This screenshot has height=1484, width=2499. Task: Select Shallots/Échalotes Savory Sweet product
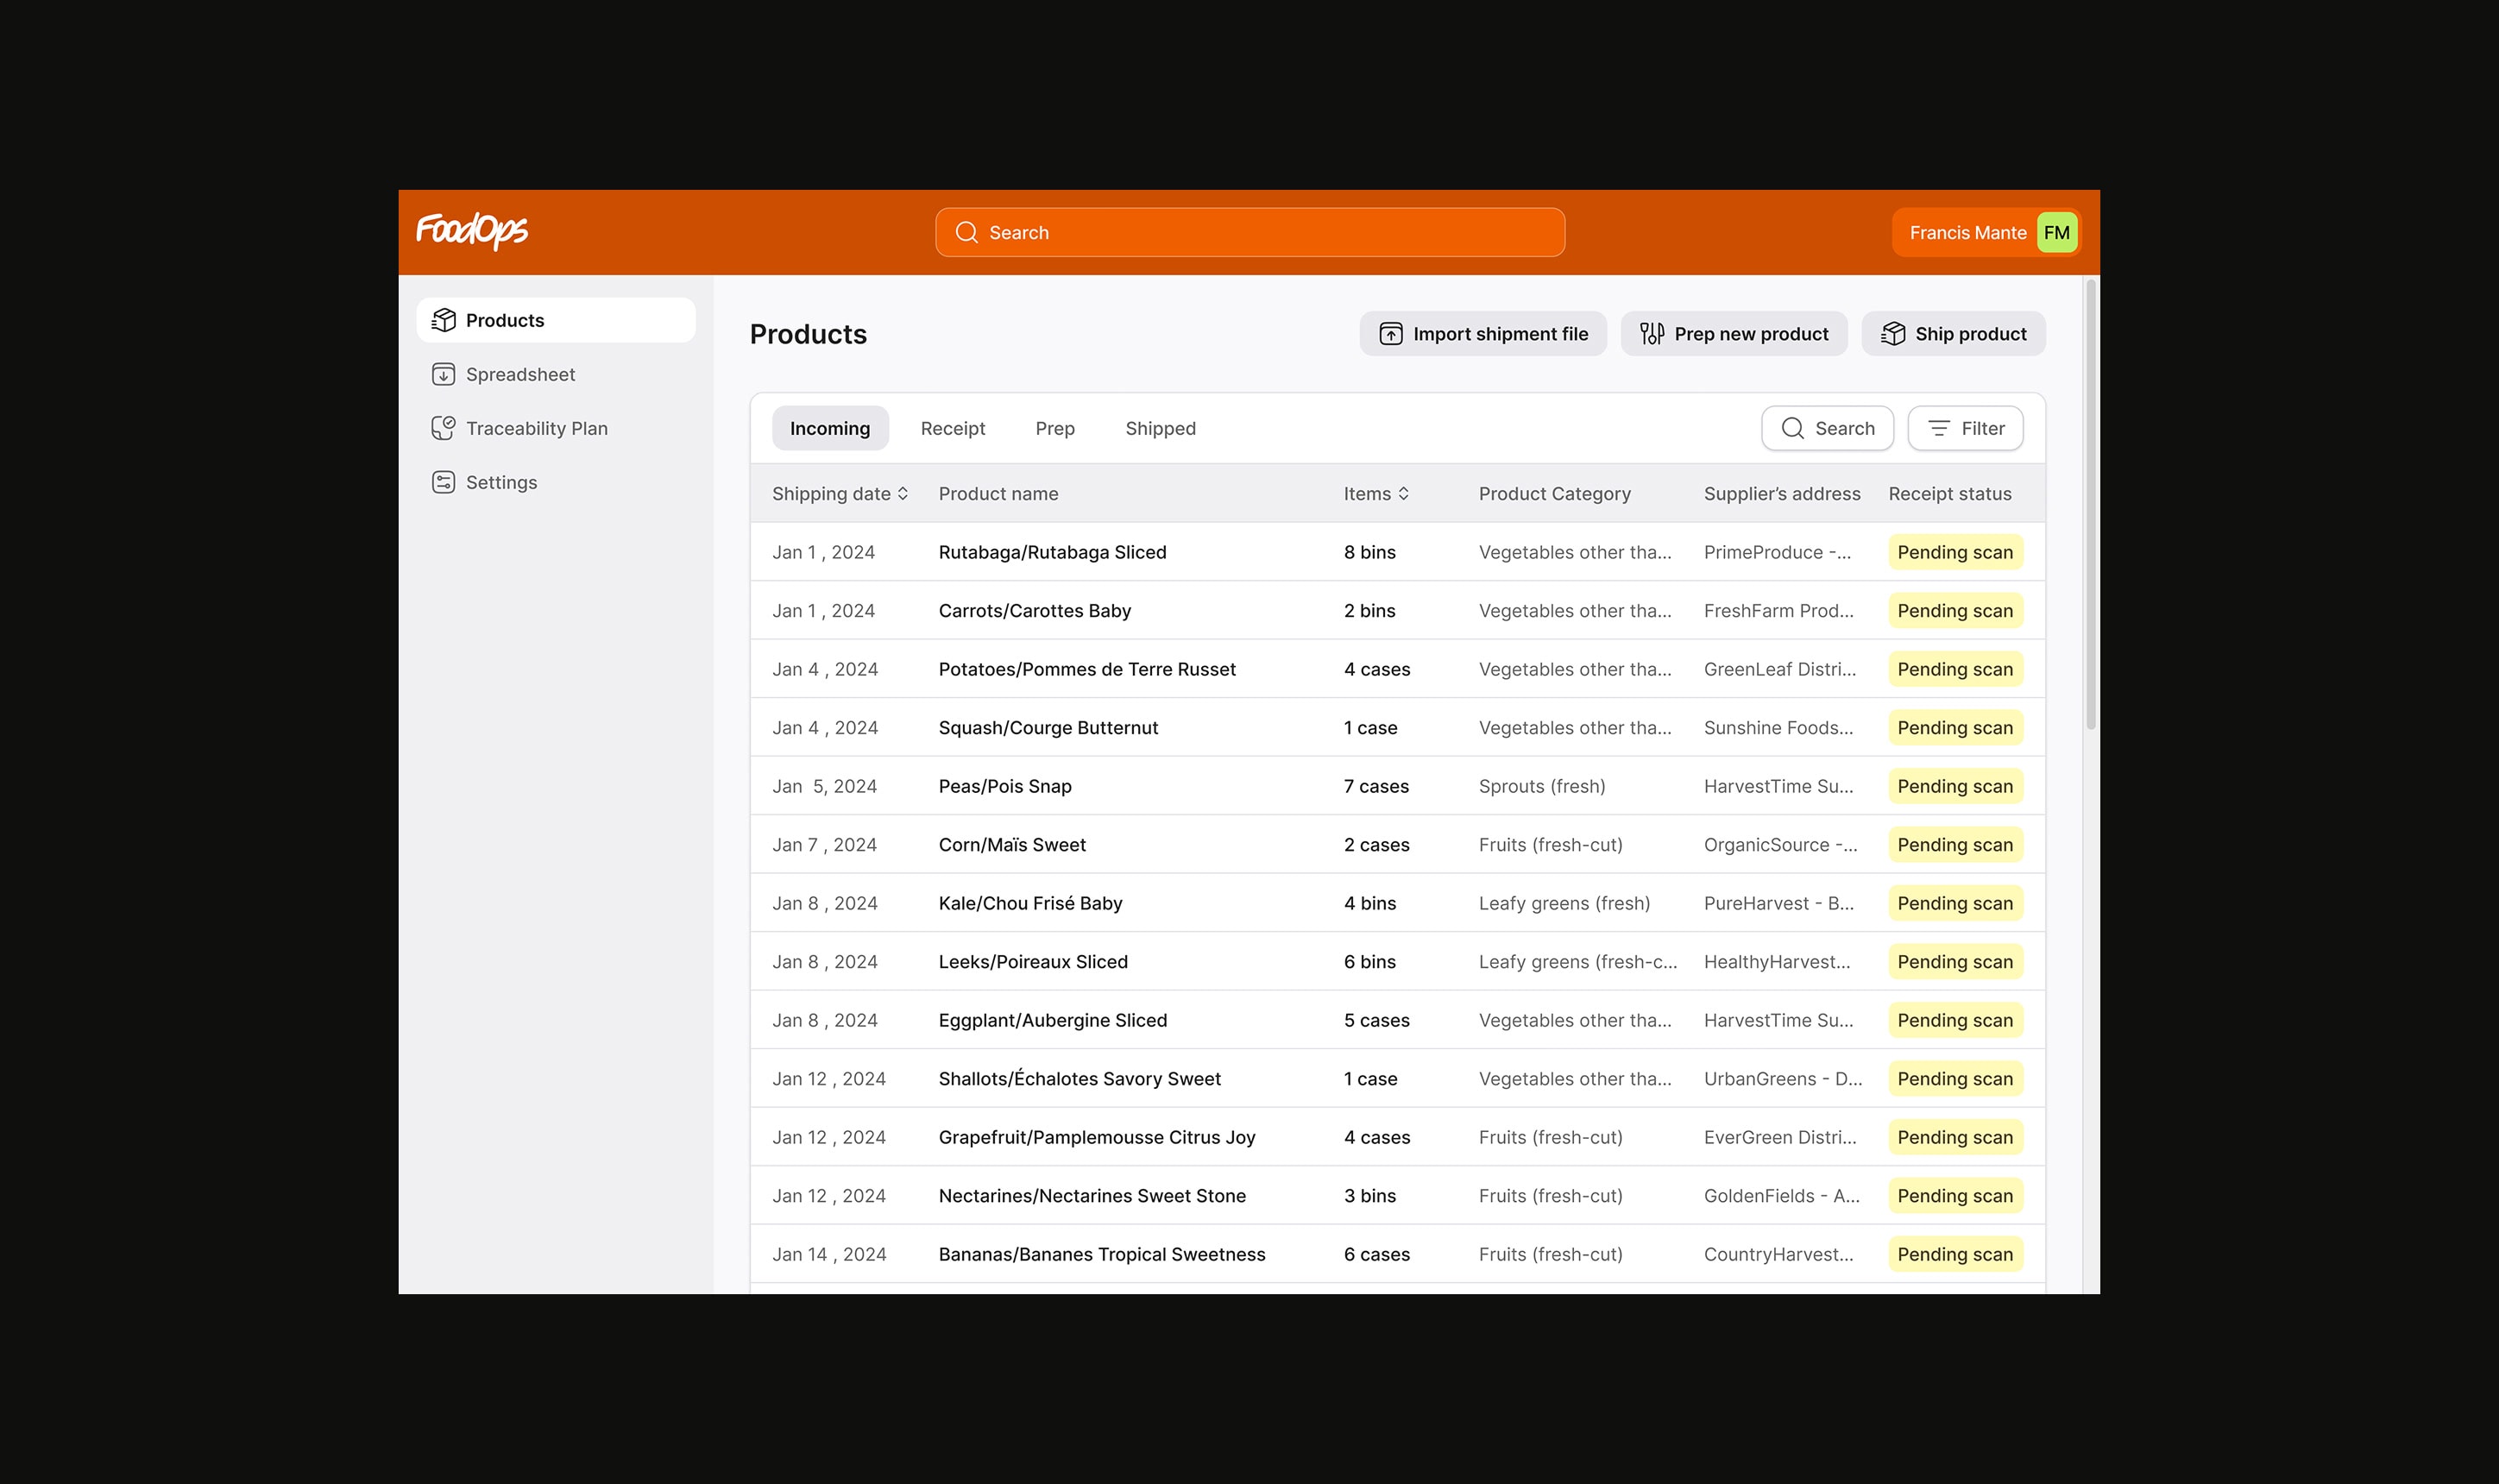point(1079,1079)
